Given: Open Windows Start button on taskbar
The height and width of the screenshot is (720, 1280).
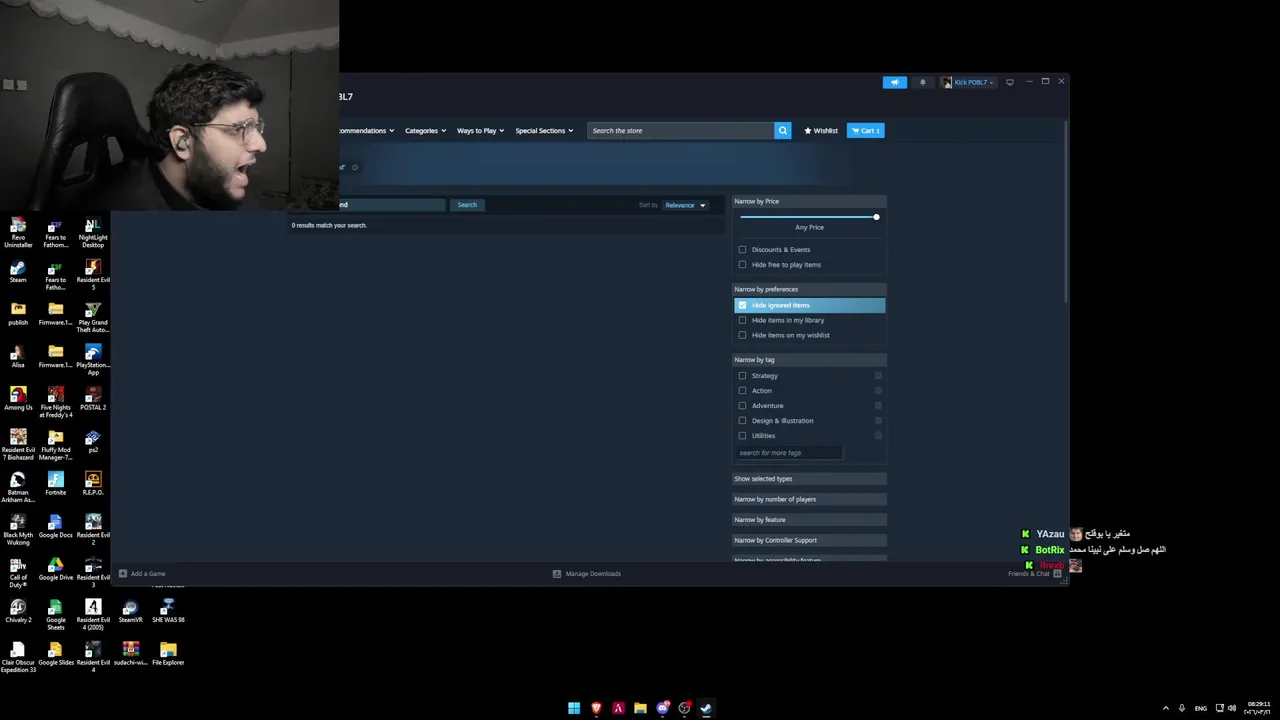Looking at the screenshot, I should 574,708.
